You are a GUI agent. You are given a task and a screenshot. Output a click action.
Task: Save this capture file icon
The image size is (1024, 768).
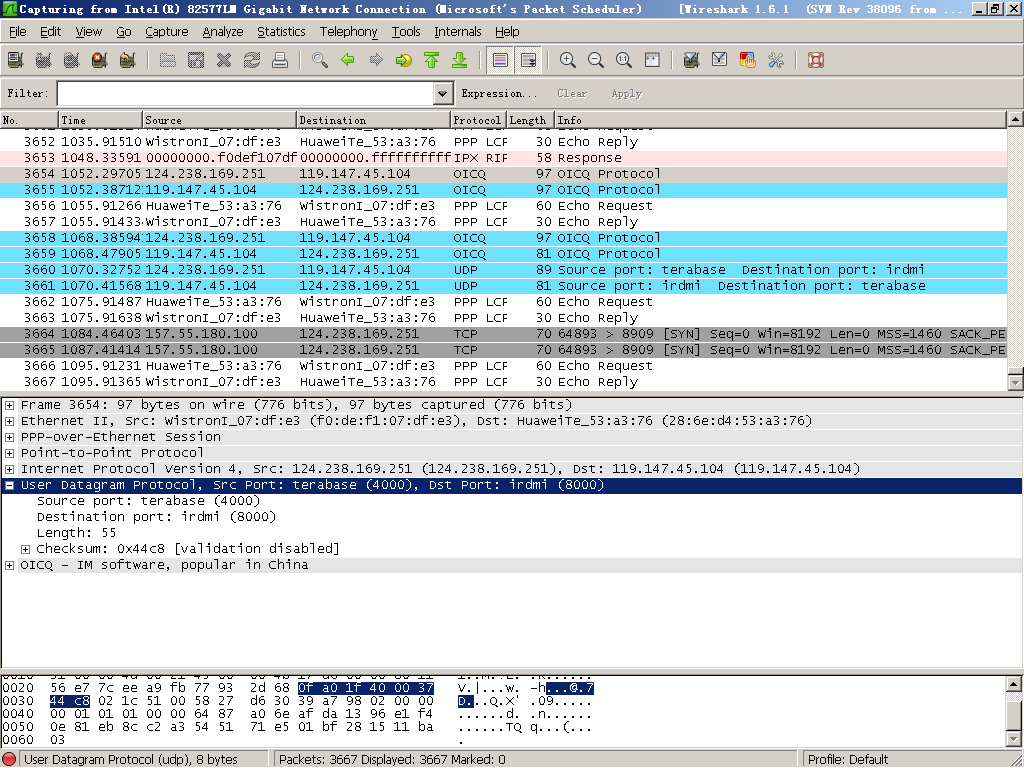(x=196, y=60)
